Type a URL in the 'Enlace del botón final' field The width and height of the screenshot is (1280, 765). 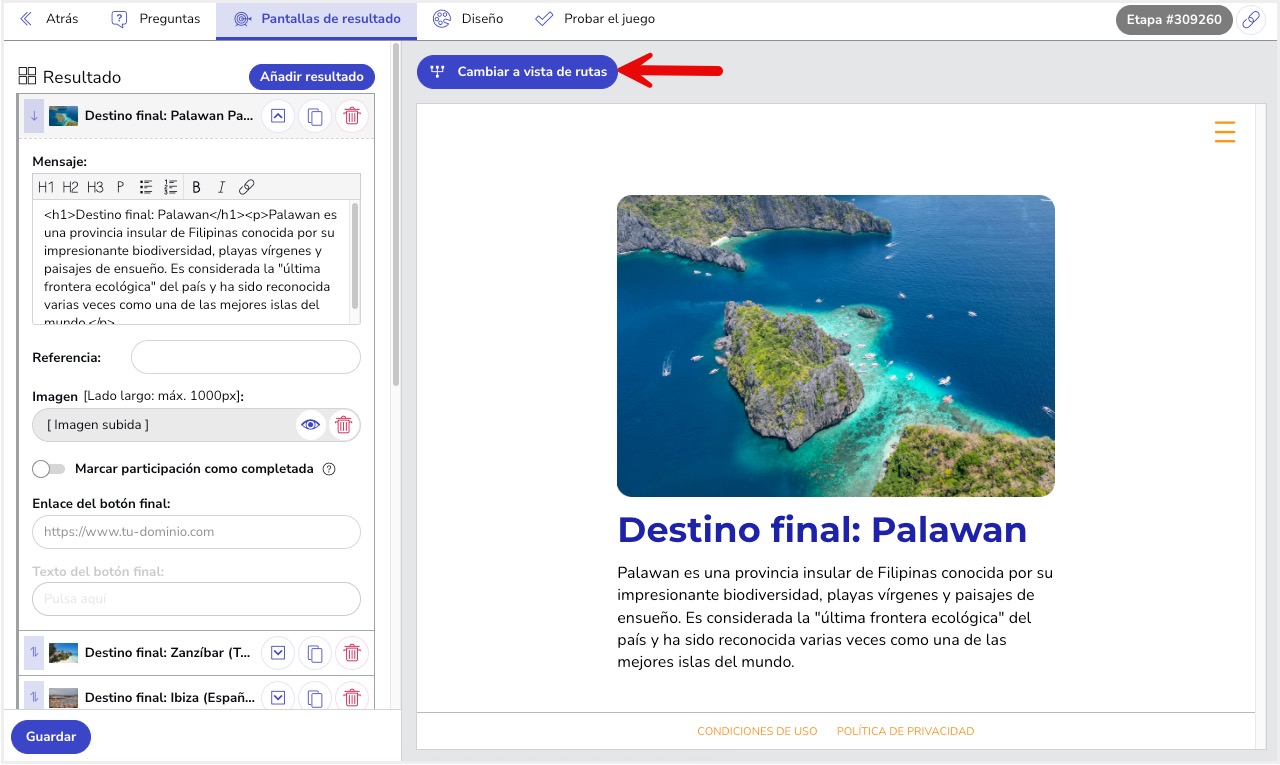[x=196, y=531]
